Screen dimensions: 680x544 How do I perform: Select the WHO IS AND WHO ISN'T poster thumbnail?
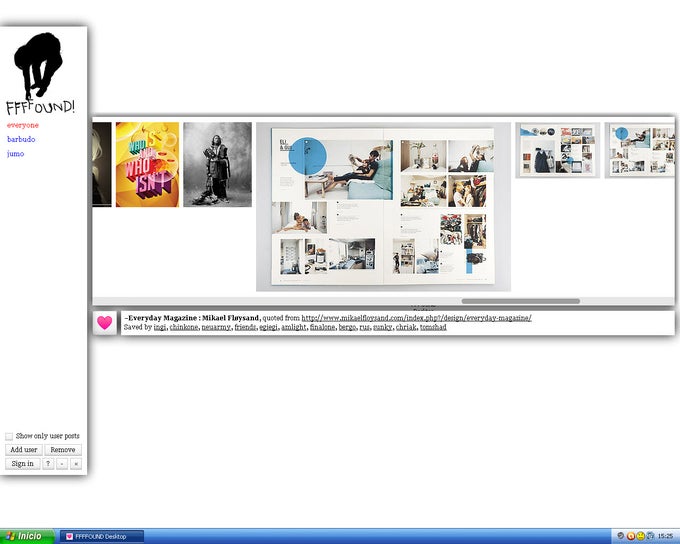[147, 164]
